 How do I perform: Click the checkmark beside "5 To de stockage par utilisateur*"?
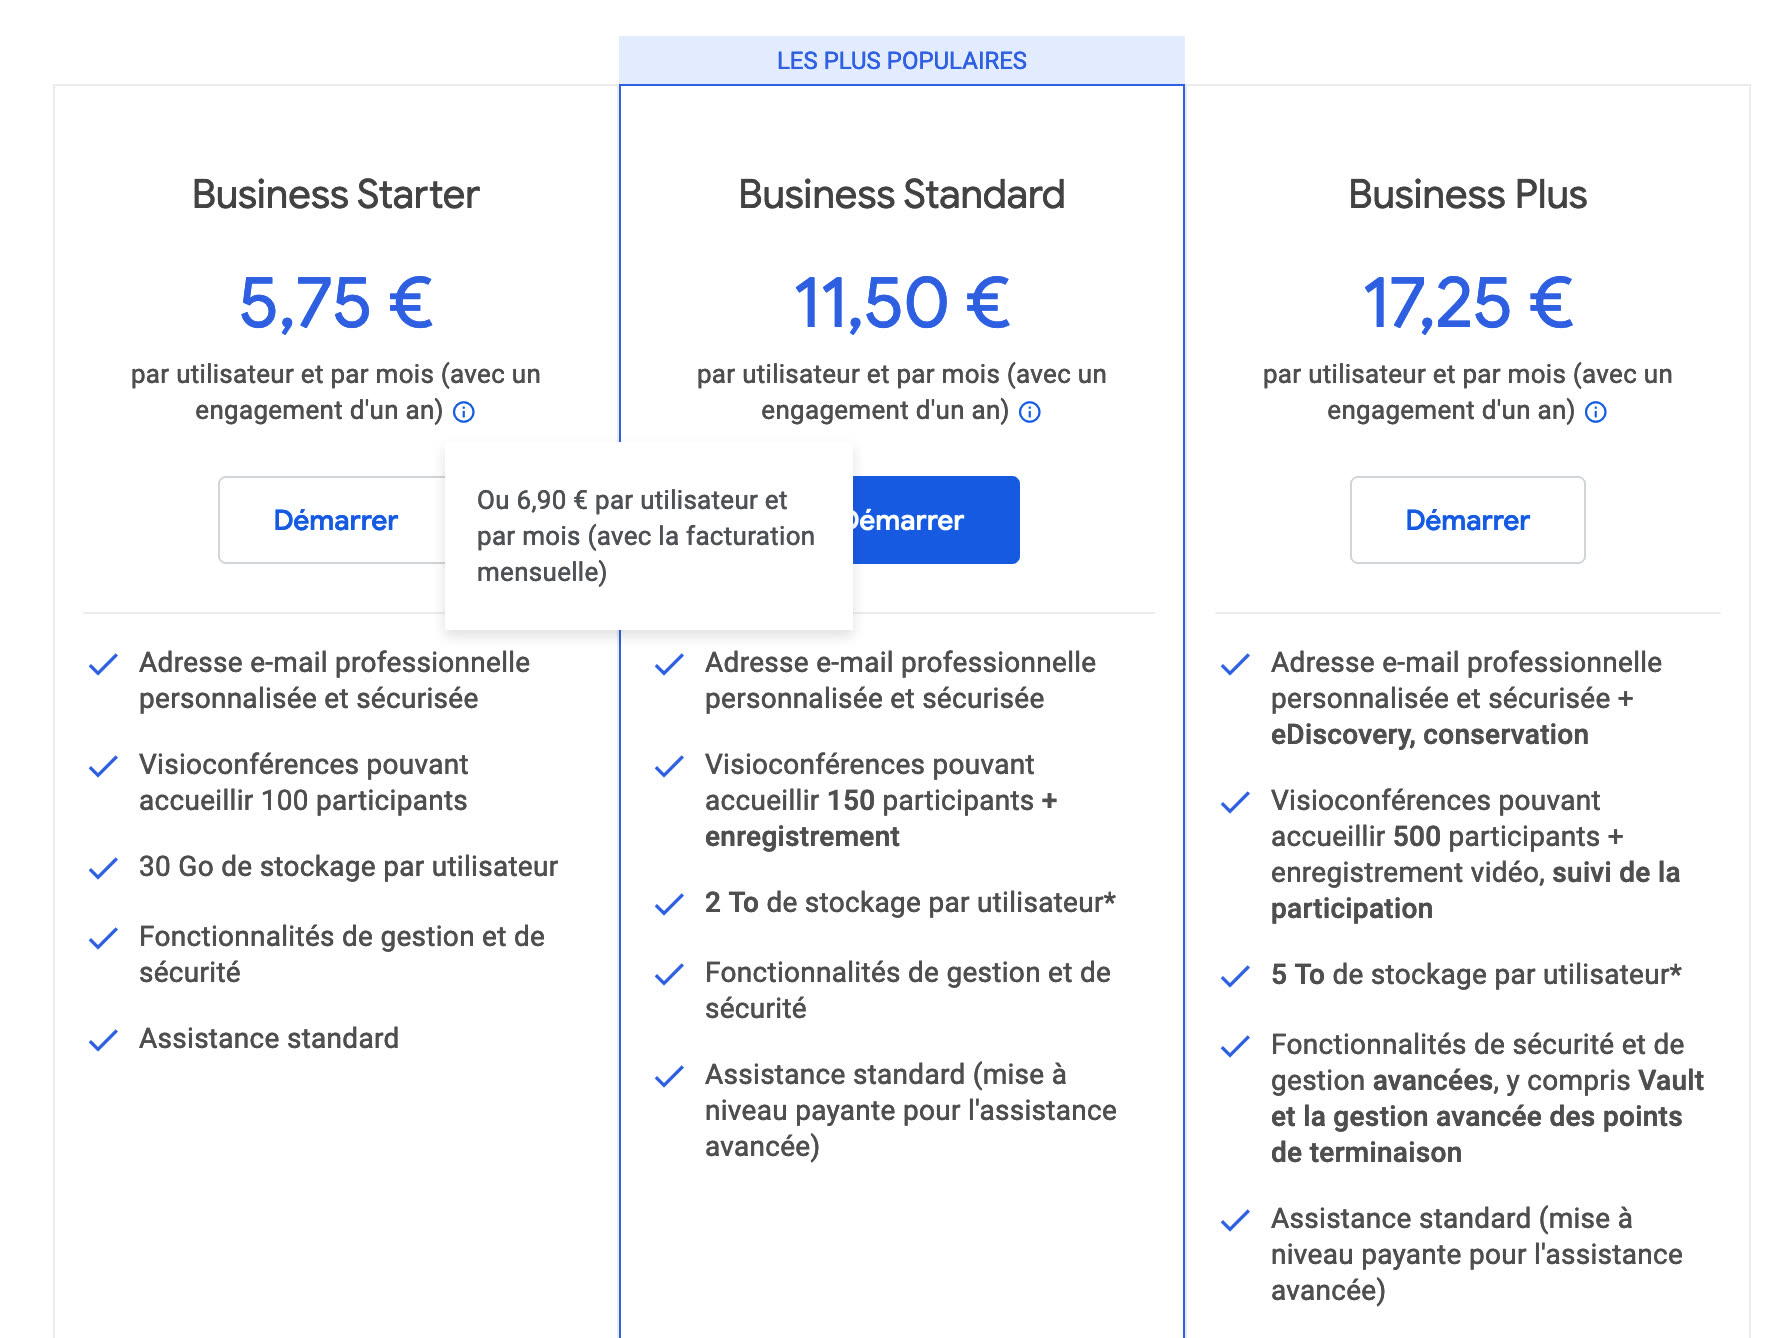(1234, 976)
